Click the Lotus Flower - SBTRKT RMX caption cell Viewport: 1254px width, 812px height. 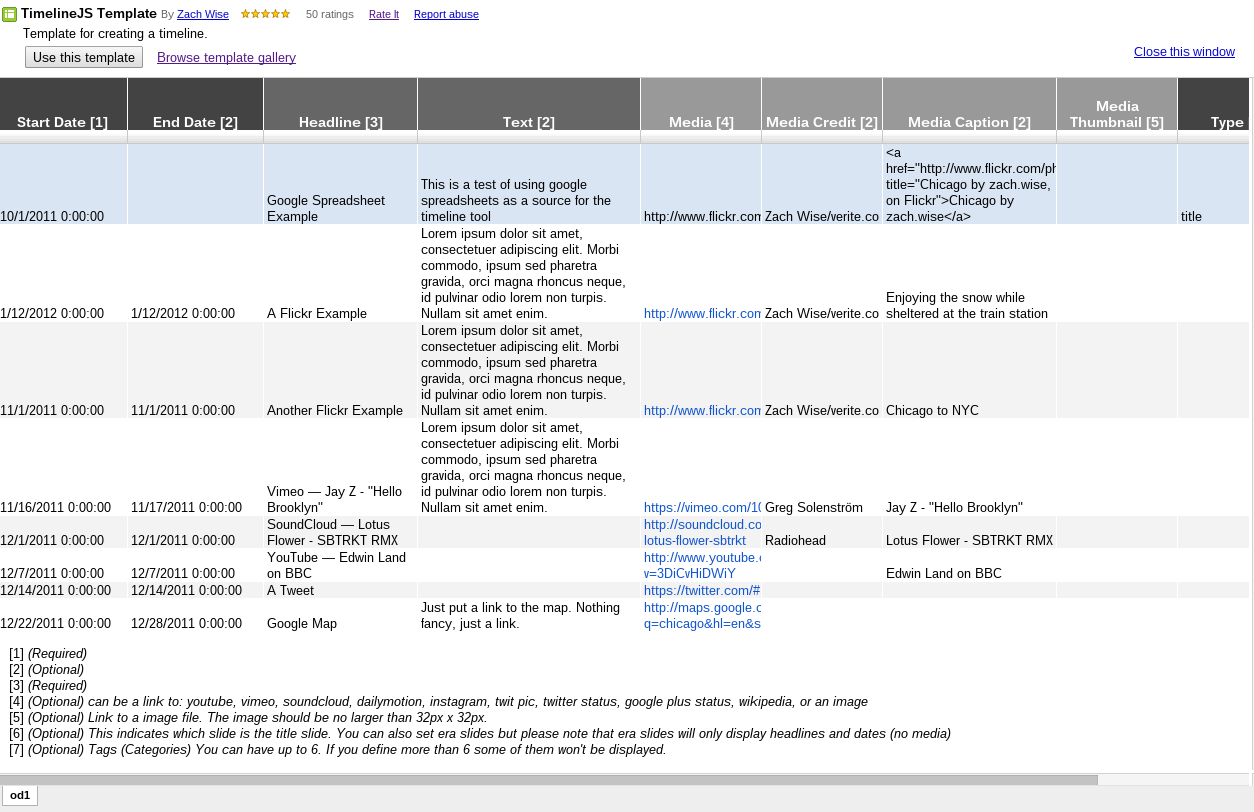pyautogui.click(x=969, y=532)
